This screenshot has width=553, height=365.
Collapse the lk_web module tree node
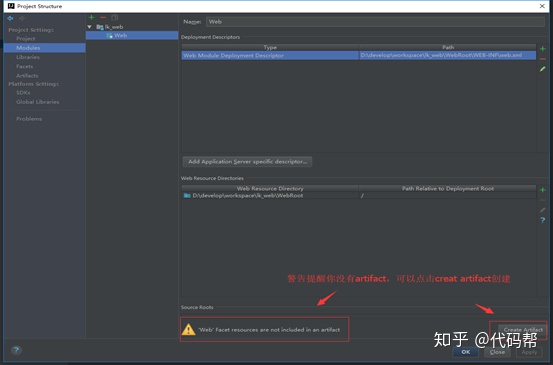coord(89,27)
